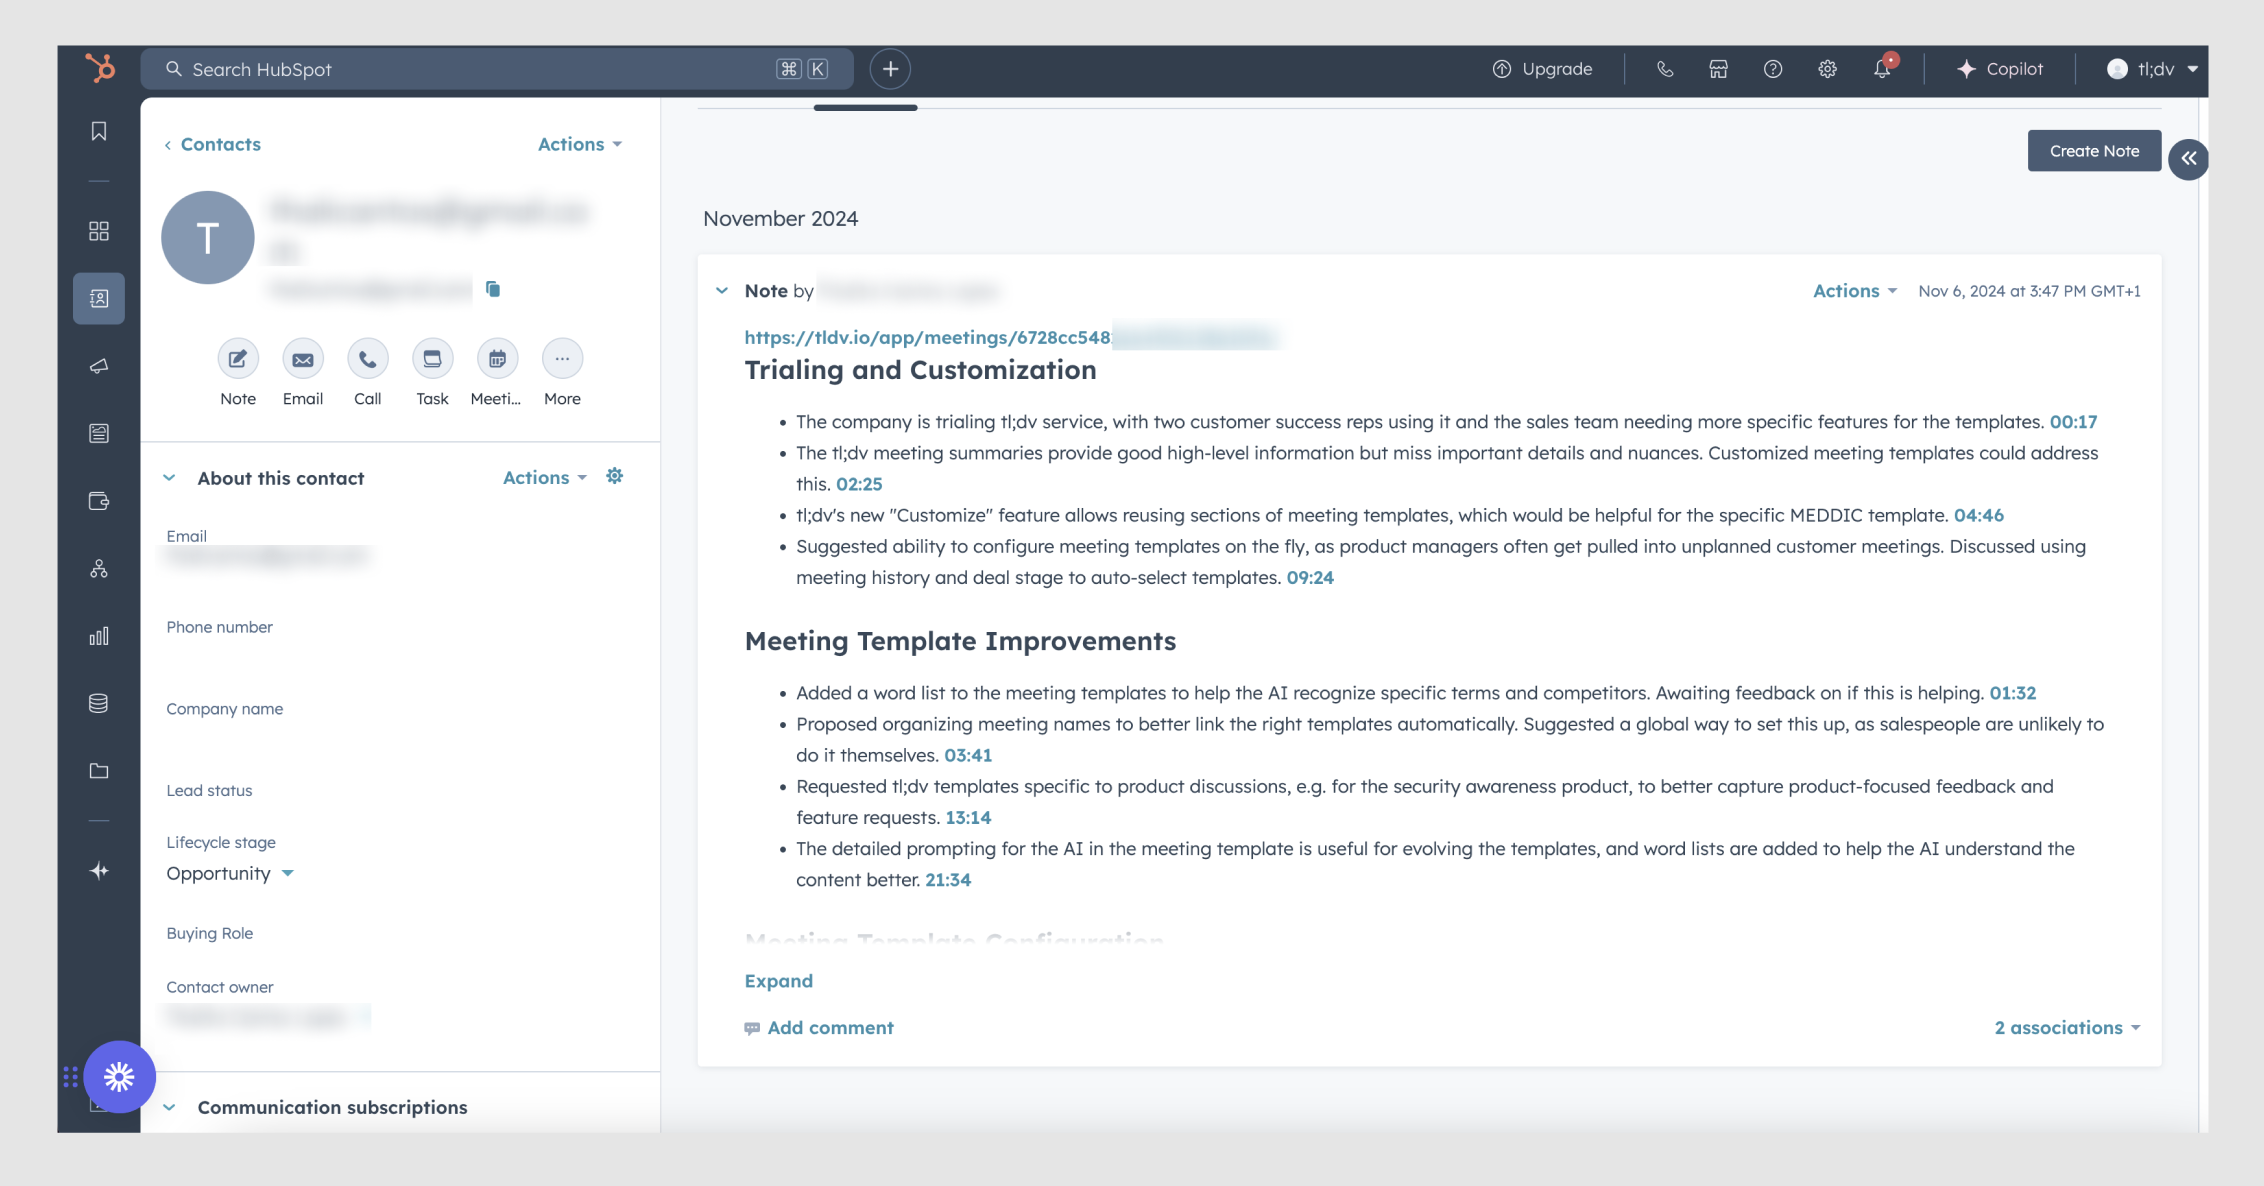2264x1186 pixels.
Task: Copy contact email with copy icon
Action: click(x=493, y=289)
